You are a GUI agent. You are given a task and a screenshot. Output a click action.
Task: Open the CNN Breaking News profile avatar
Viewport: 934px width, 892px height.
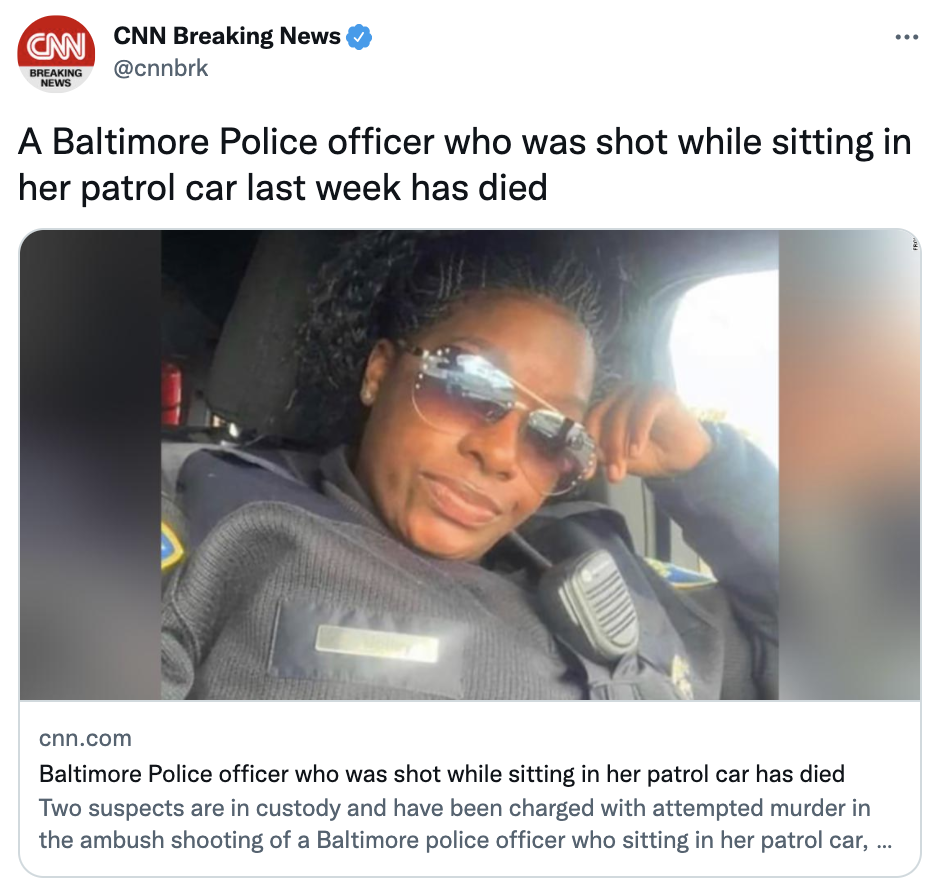click(56, 54)
